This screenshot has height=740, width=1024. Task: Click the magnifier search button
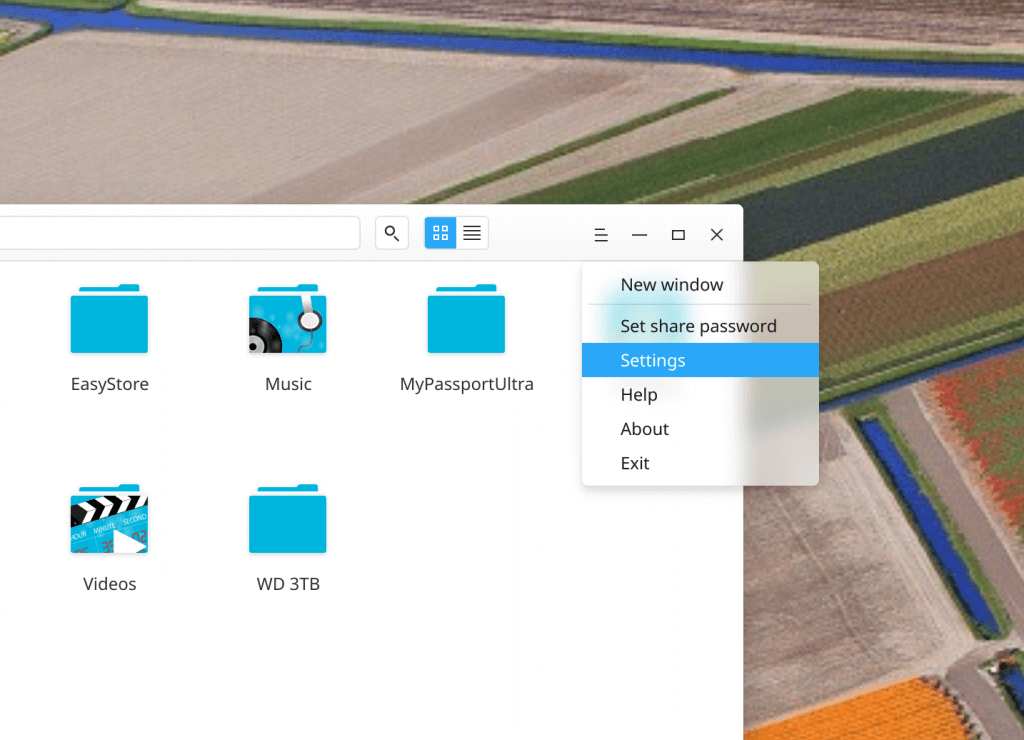pyautogui.click(x=392, y=233)
